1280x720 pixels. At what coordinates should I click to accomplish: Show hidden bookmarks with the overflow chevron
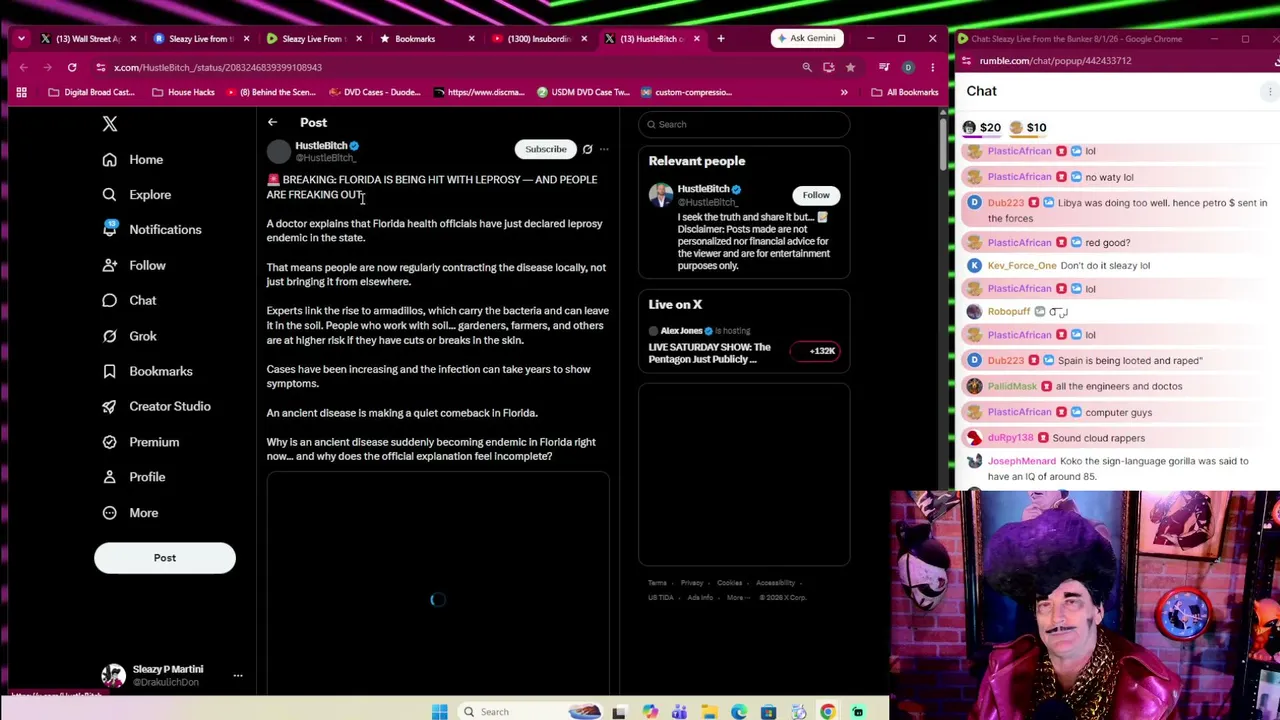(x=844, y=92)
